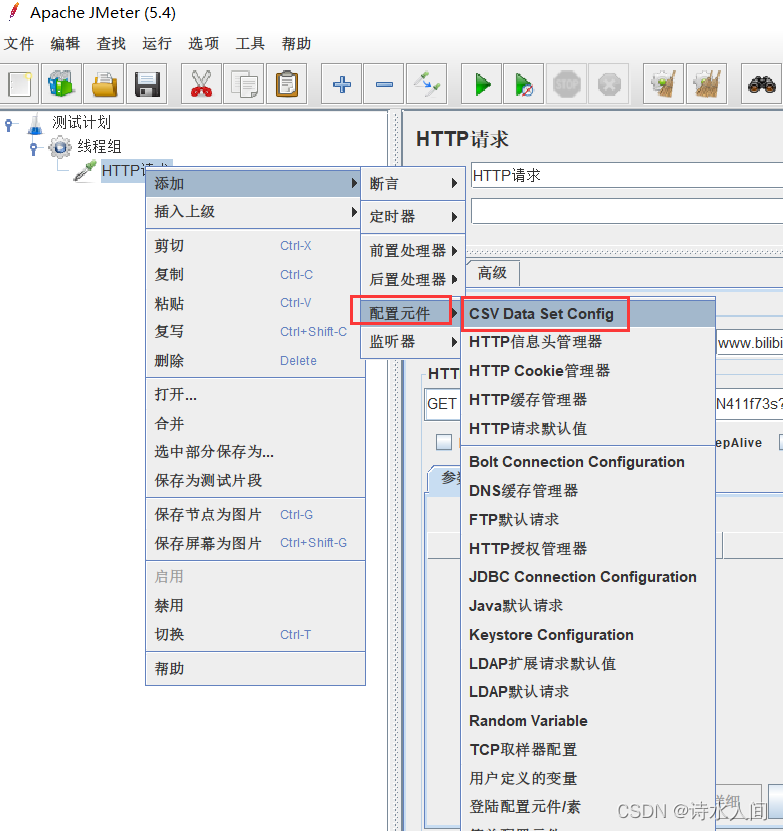783x831 pixels.
Task: Open the 查找 menu
Action: [x=111, y=43]
